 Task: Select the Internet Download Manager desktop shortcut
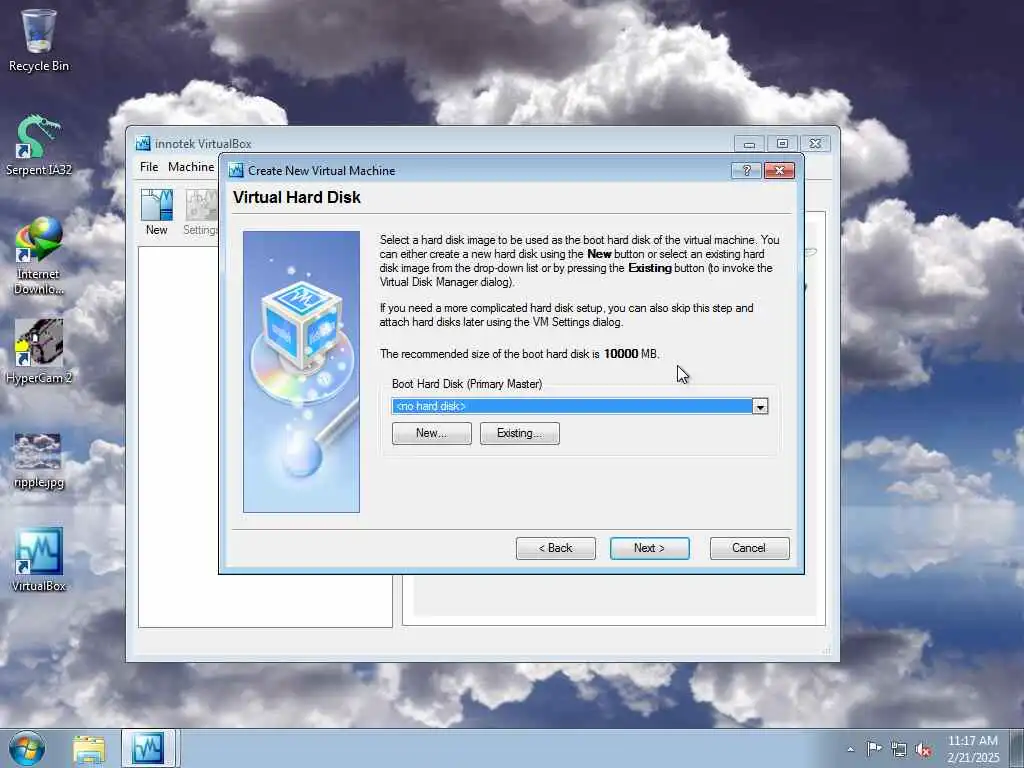[x=39, y=255]
